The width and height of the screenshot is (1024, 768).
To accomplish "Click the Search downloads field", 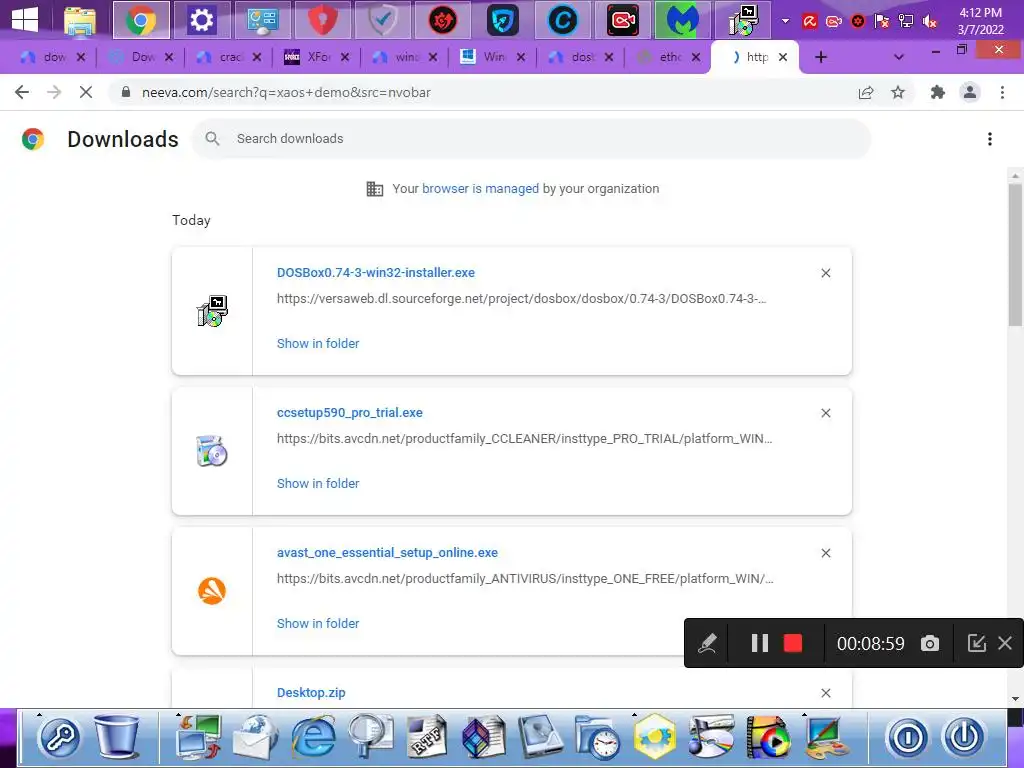I will click(531, 138).
